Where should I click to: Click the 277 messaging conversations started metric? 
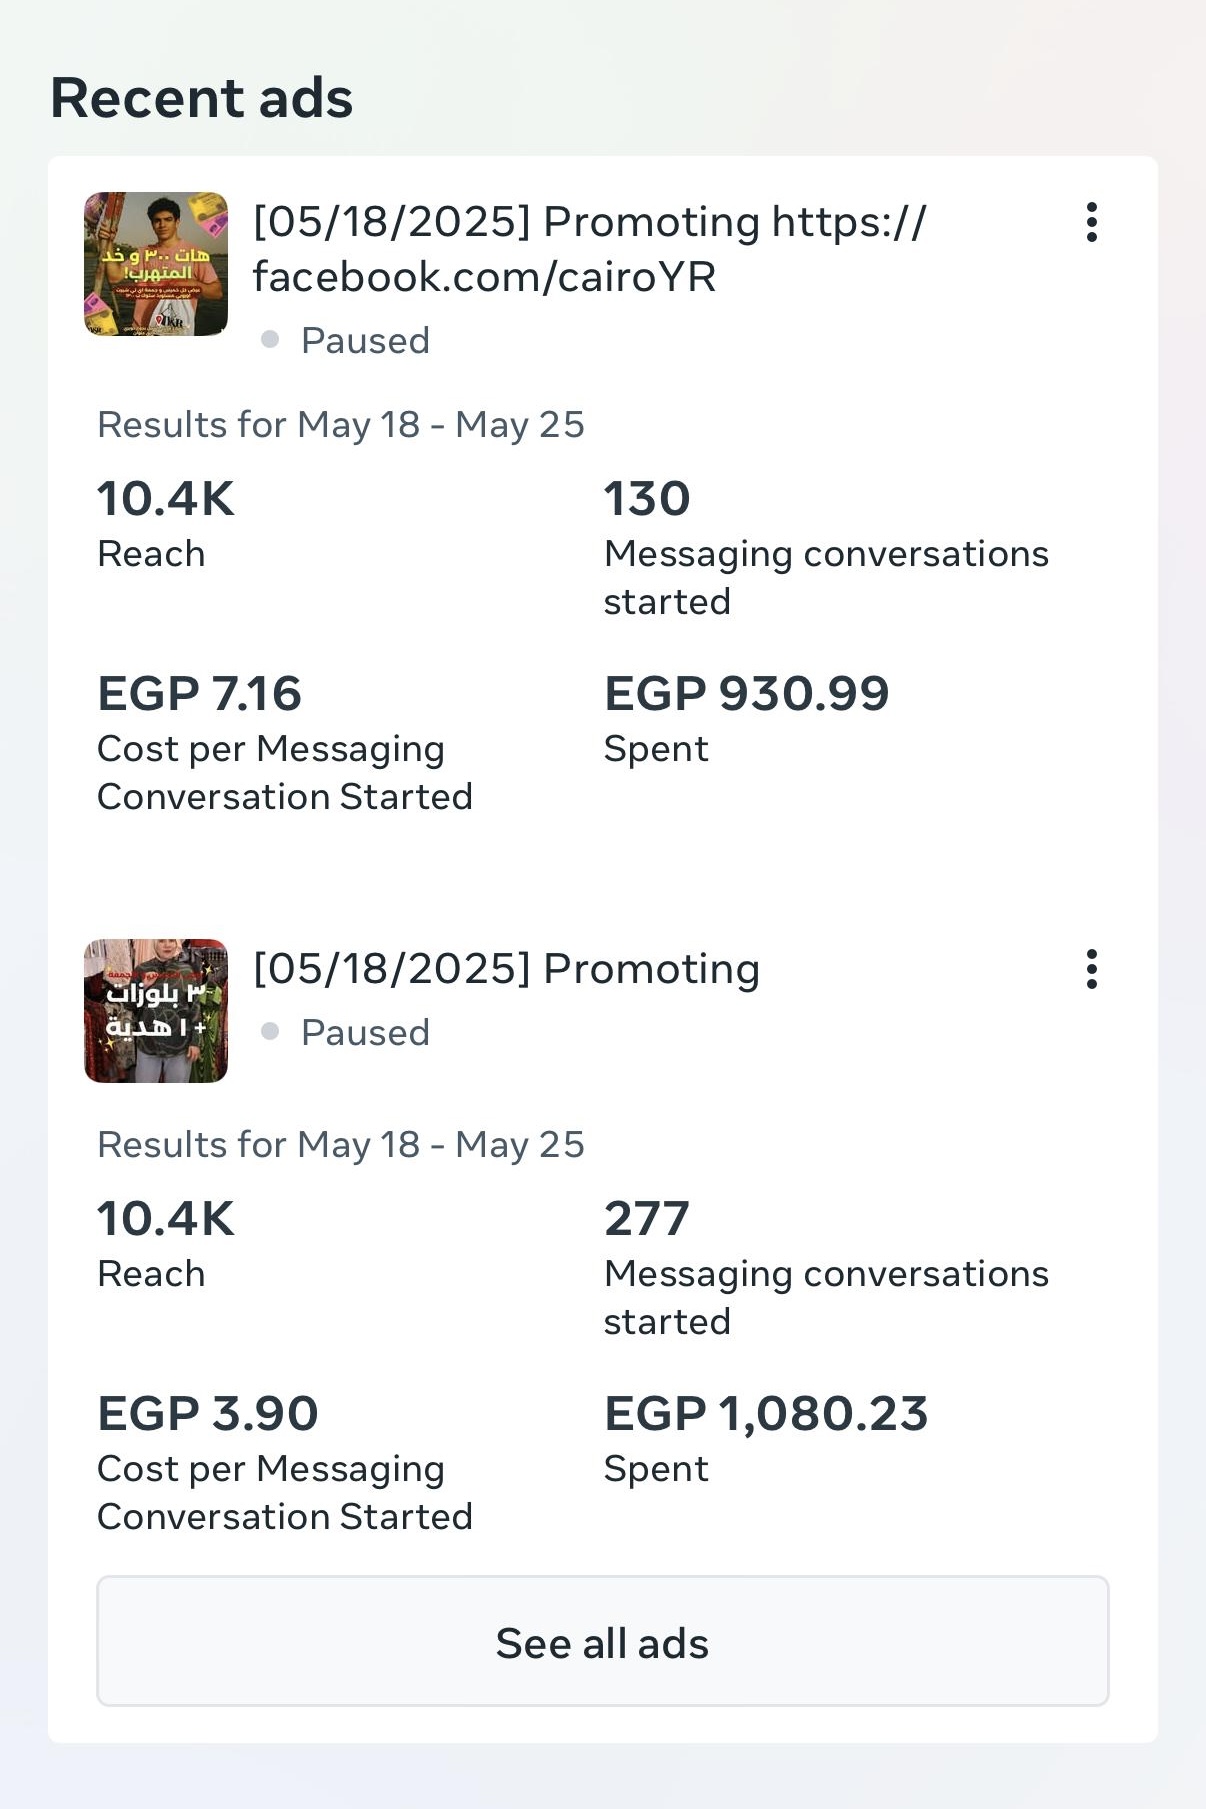(647, 1219)
